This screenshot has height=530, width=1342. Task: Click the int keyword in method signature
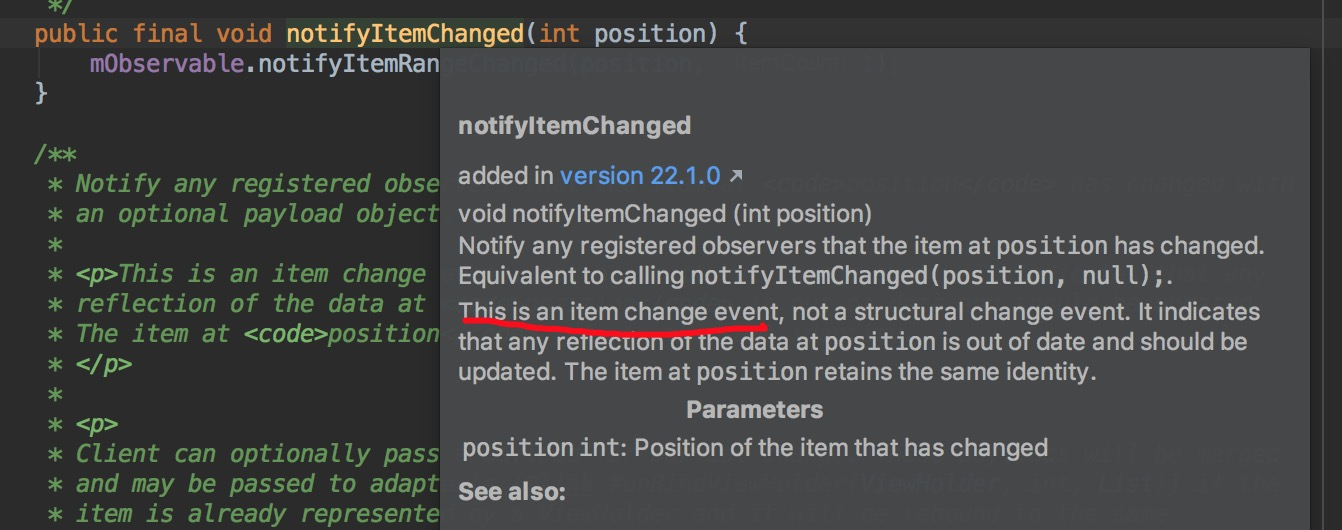click(559, 33)
